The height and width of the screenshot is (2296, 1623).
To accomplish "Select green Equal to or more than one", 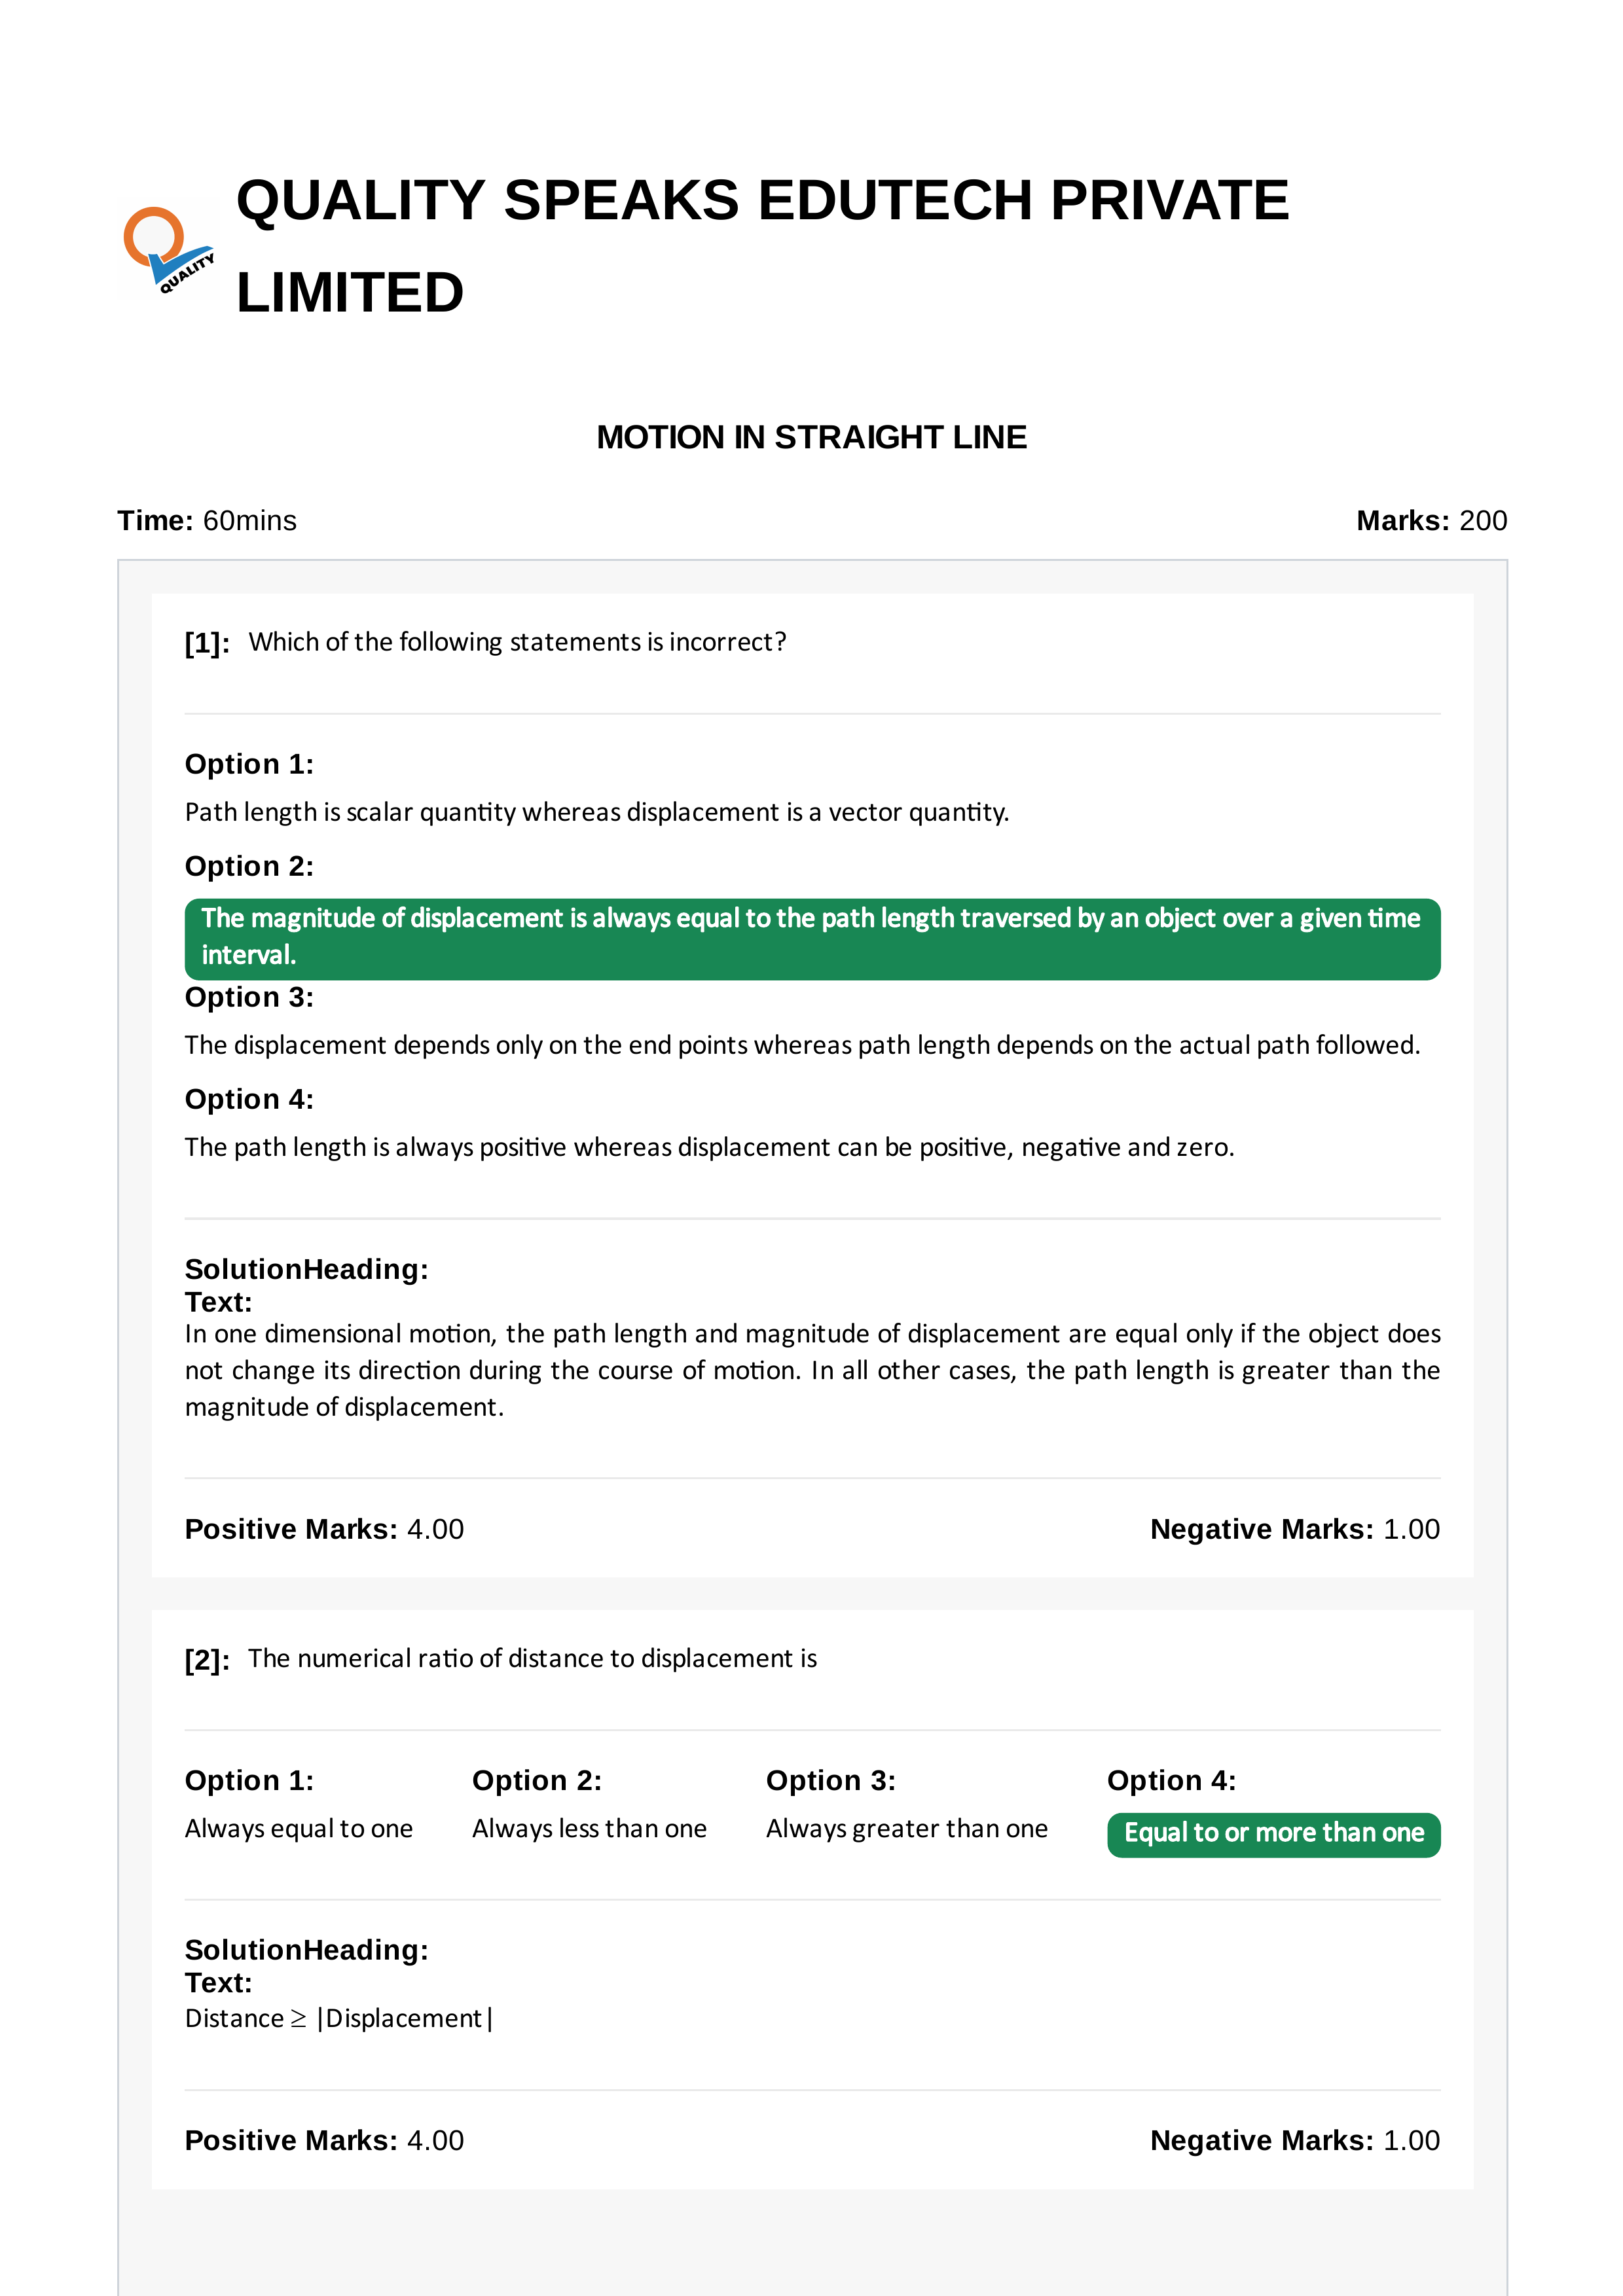I will (1273, 1835).
